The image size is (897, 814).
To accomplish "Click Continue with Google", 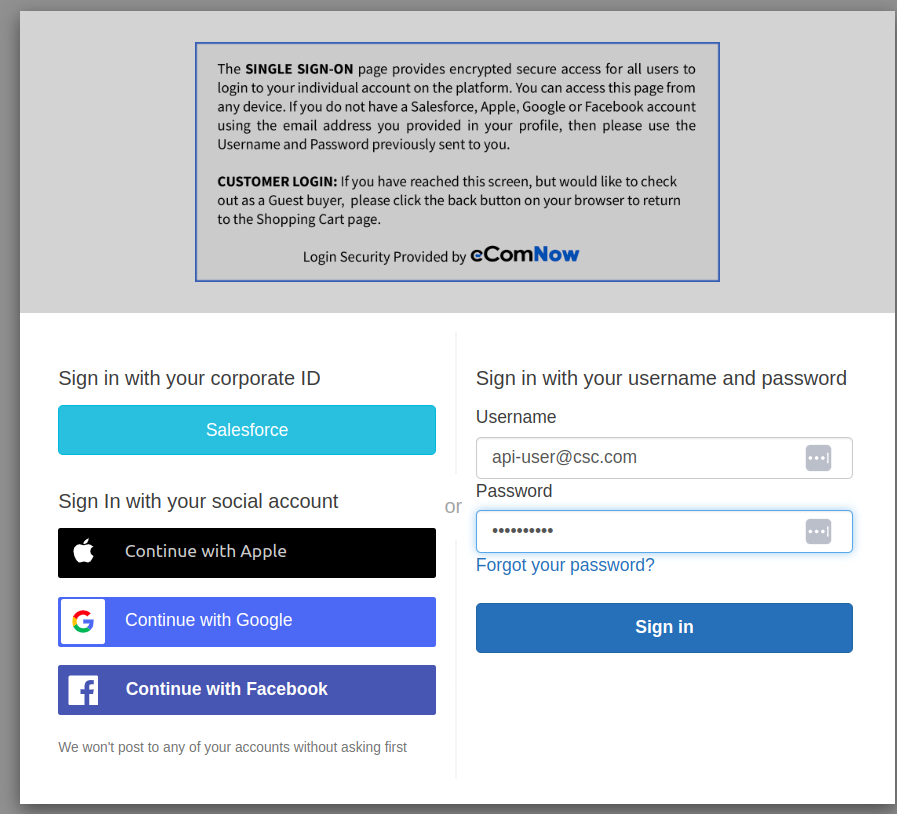I will (x=246, y=621).
